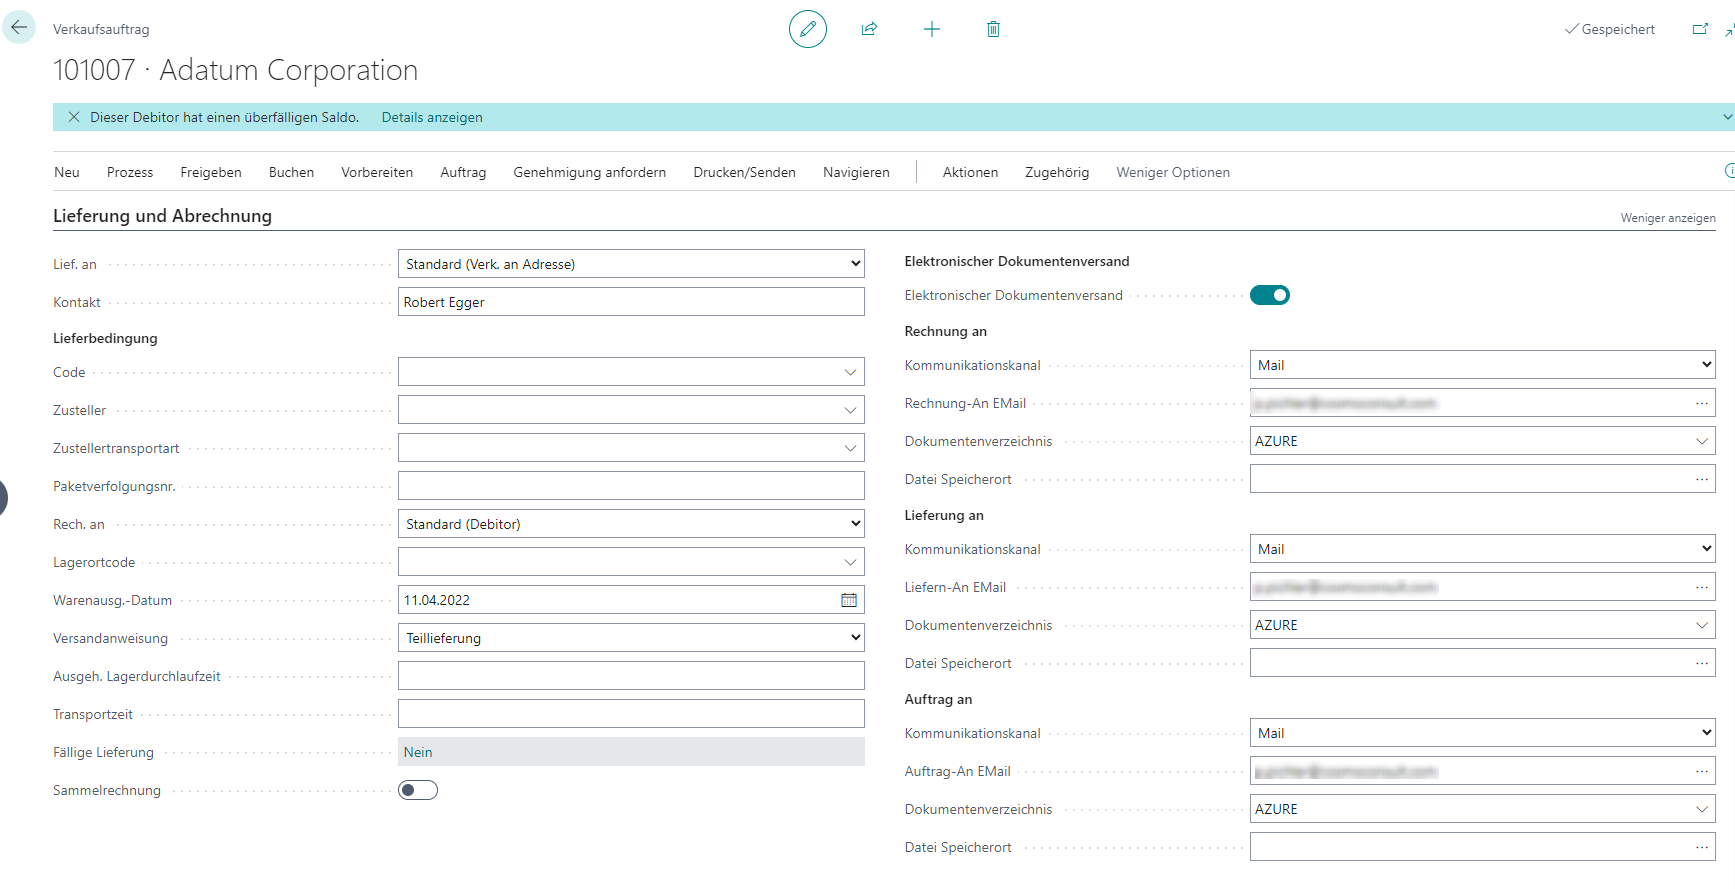Screen dimensions: 1735x889
Task: Click the trash delete icon
Action: pyautogui.click(x=993, y=29)
